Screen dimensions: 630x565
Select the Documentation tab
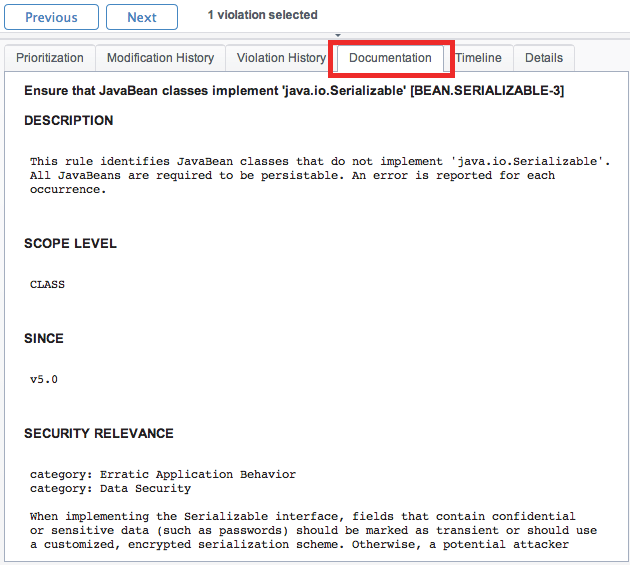(390, 58)
